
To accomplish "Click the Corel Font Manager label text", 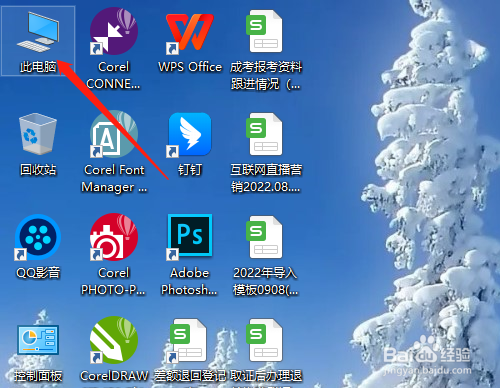I will 114,178.
